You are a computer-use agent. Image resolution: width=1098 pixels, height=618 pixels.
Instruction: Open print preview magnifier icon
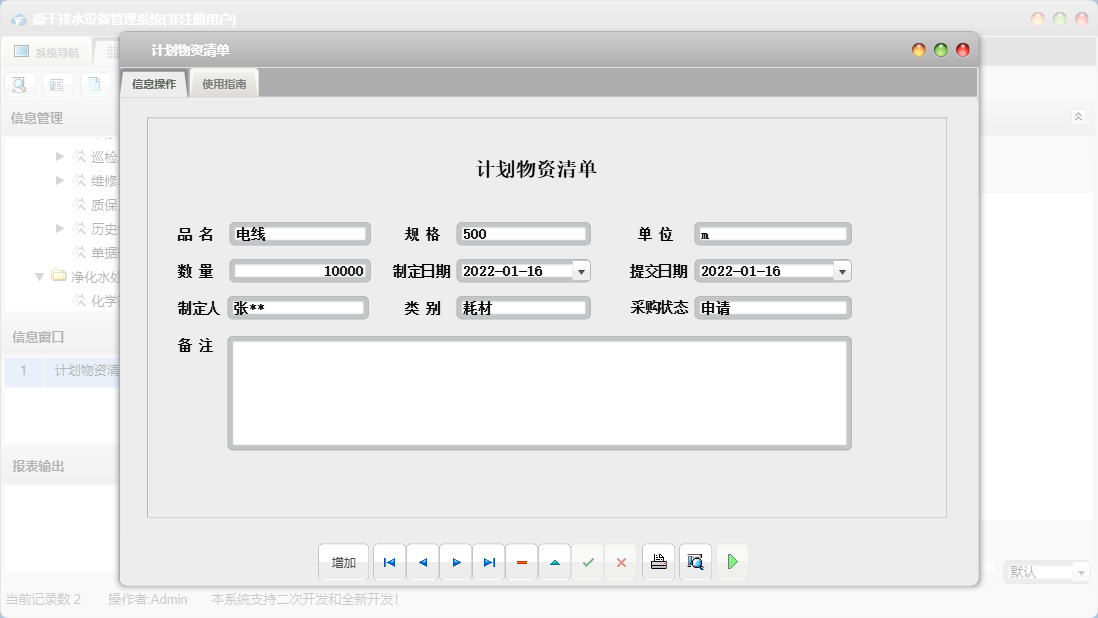coord(695,562)
